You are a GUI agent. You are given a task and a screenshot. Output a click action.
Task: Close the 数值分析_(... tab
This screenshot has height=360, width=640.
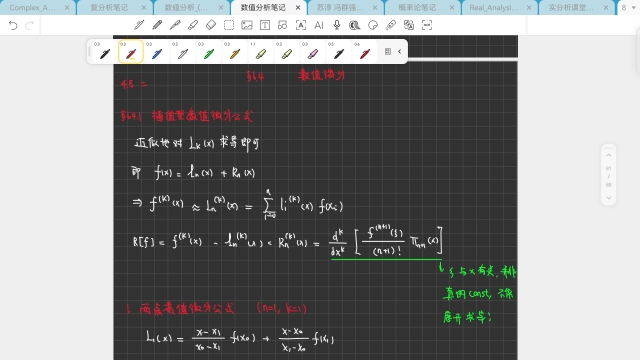221,8
